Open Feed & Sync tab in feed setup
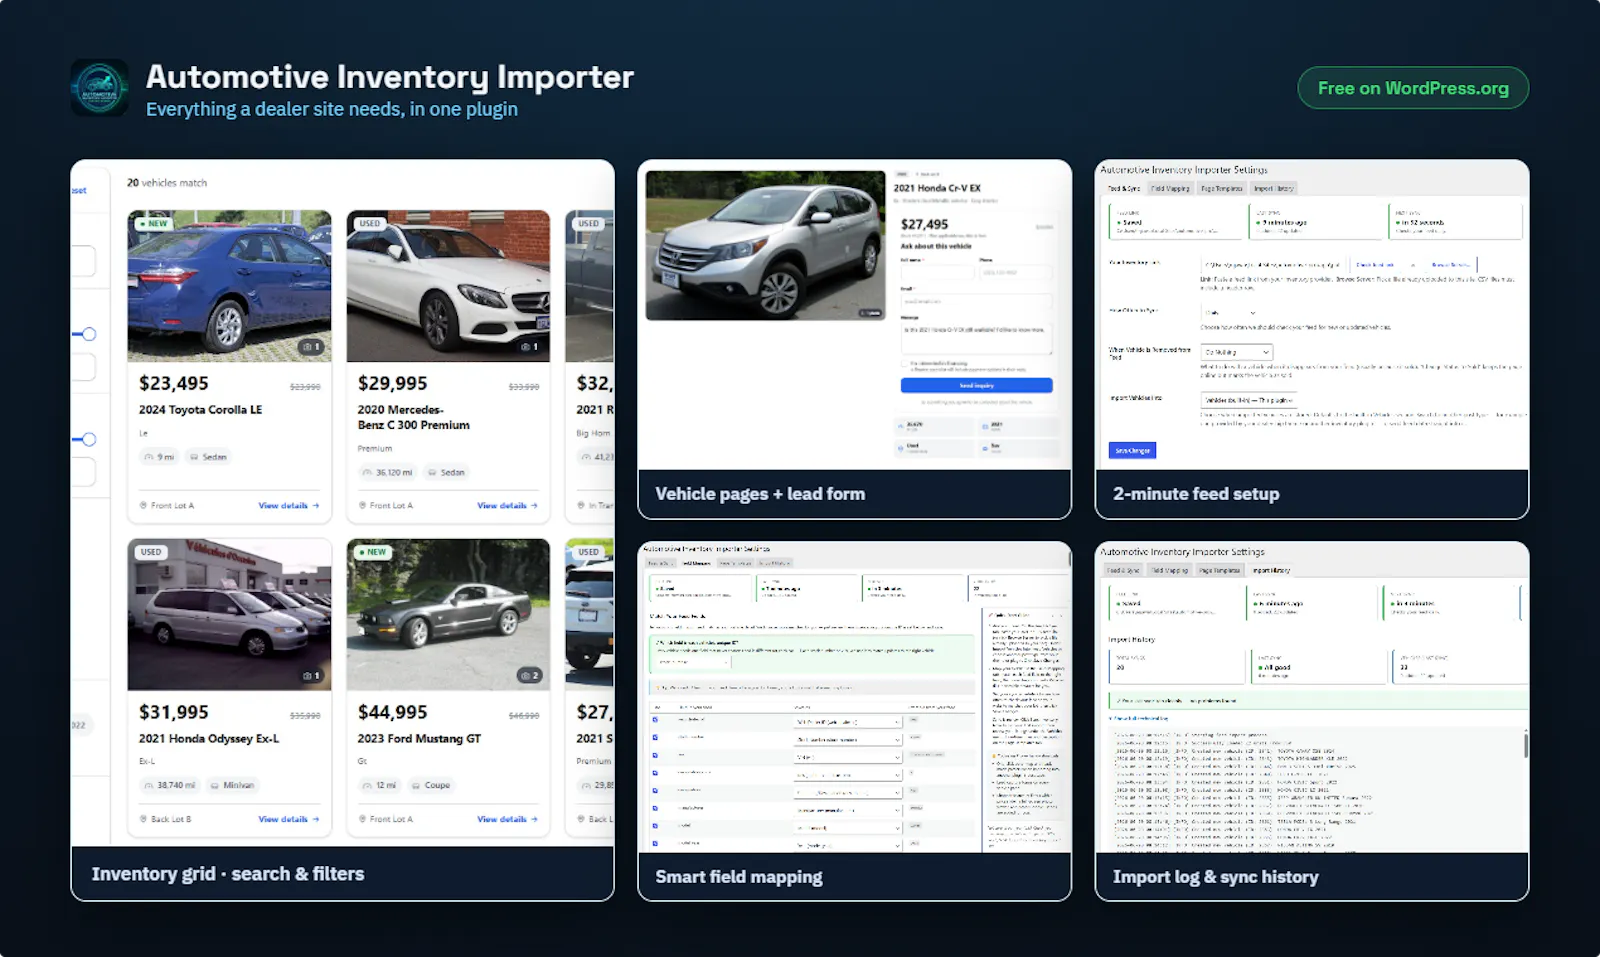This screenshot has height=957, width=1600. 1124,188
